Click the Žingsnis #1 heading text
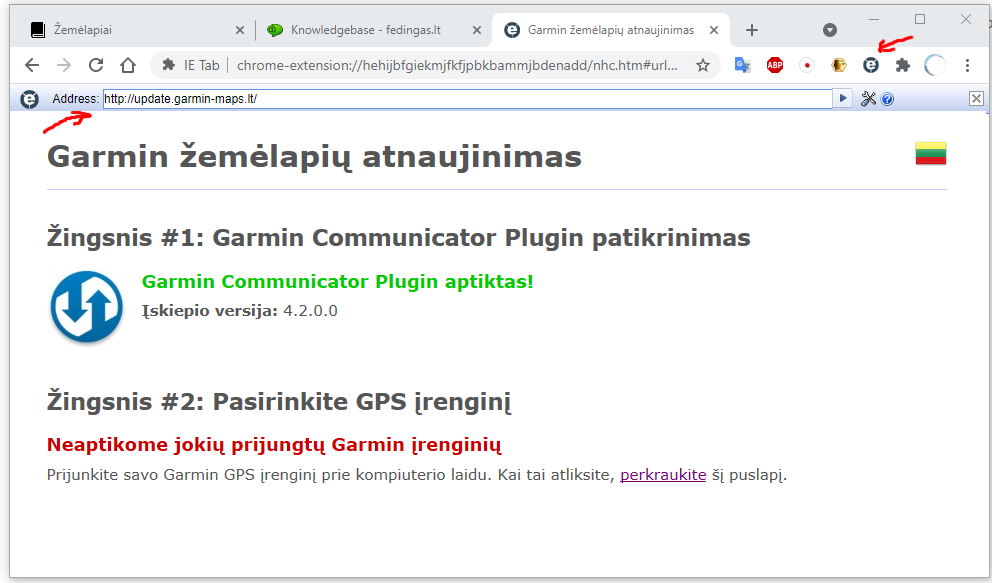Image resolution: width=992 pixels, height=583 pixels. [x=399, y=238]
